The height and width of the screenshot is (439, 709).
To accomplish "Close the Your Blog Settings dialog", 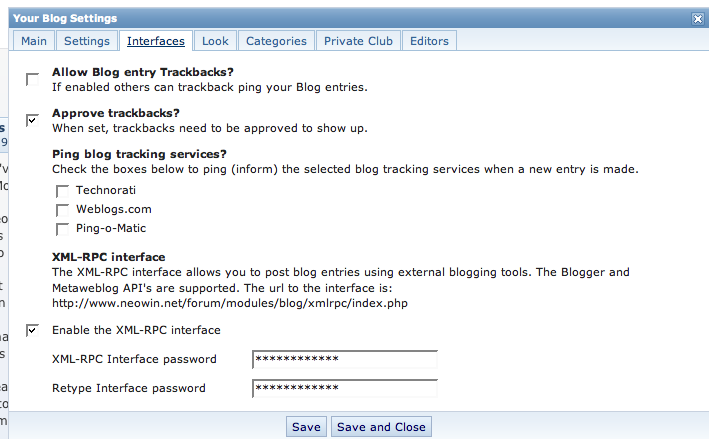I will 697,18.
